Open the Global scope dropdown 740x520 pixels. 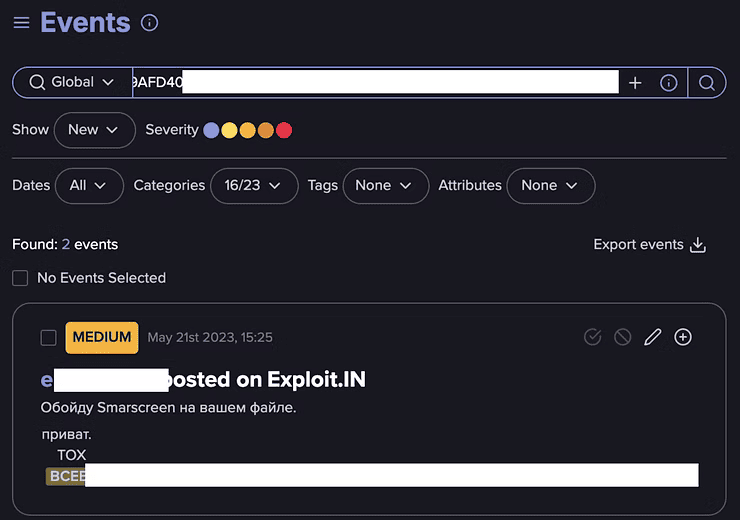(x=72, y=82)
